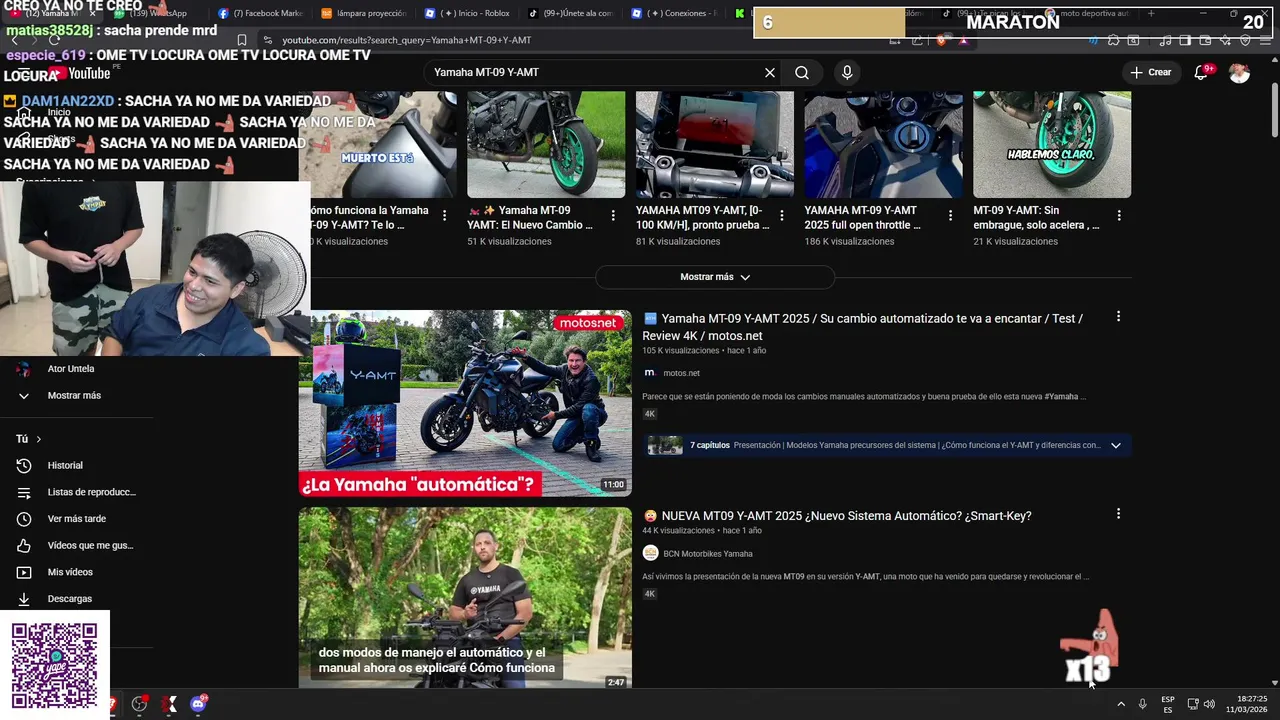Open options for '[0-100 KM/H]' short
1280x720 pixels.
(x=782, y=215)
